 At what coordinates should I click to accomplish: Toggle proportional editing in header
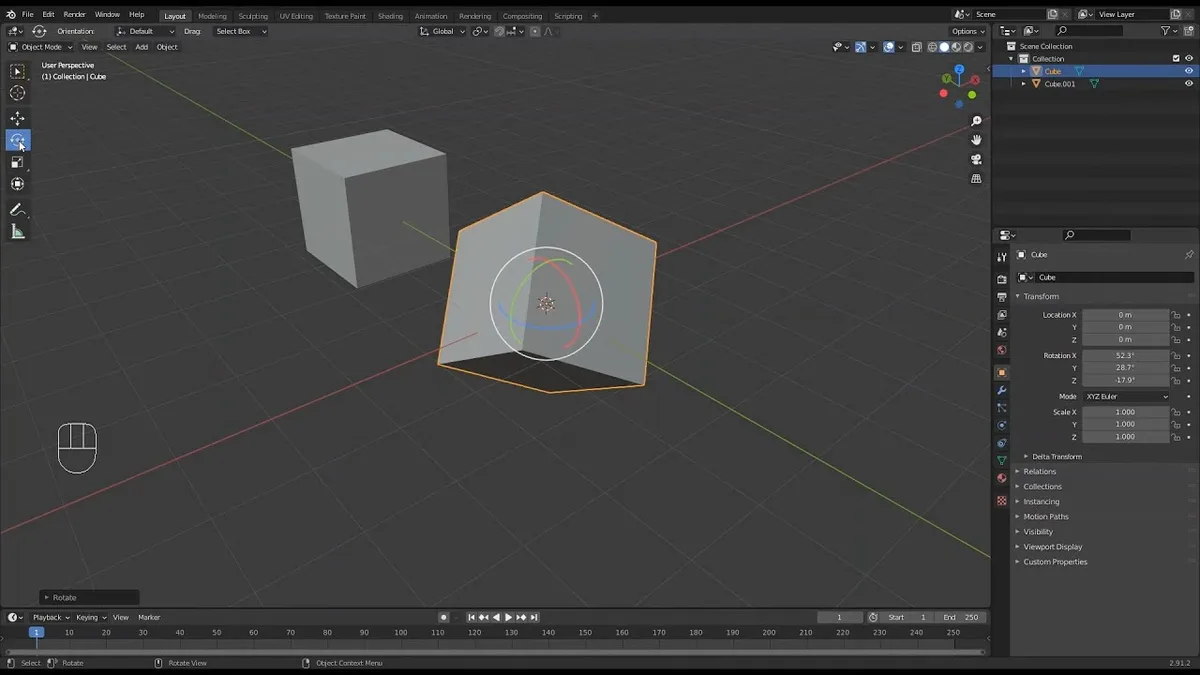pos(535,31)
